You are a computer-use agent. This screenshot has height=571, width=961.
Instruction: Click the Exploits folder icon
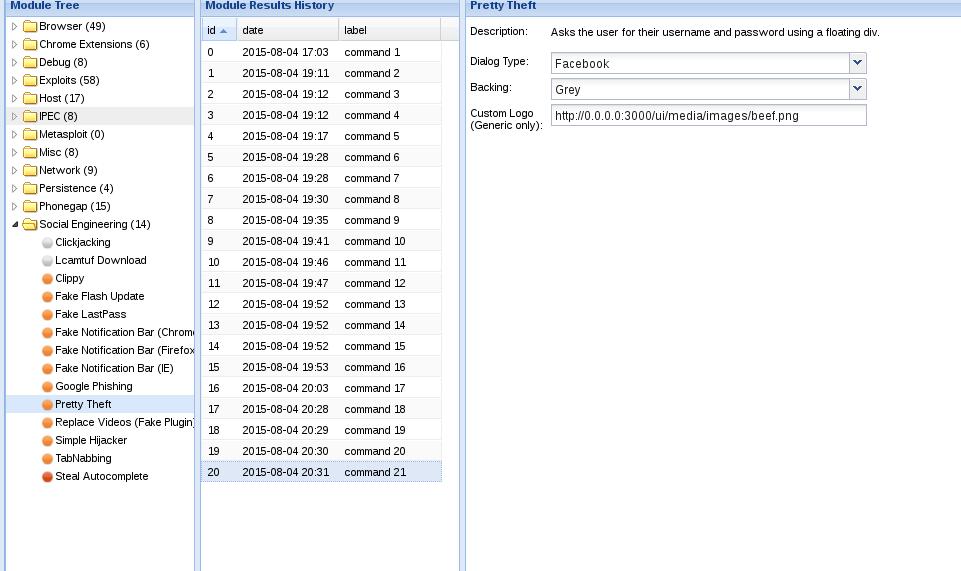point(30,80)
